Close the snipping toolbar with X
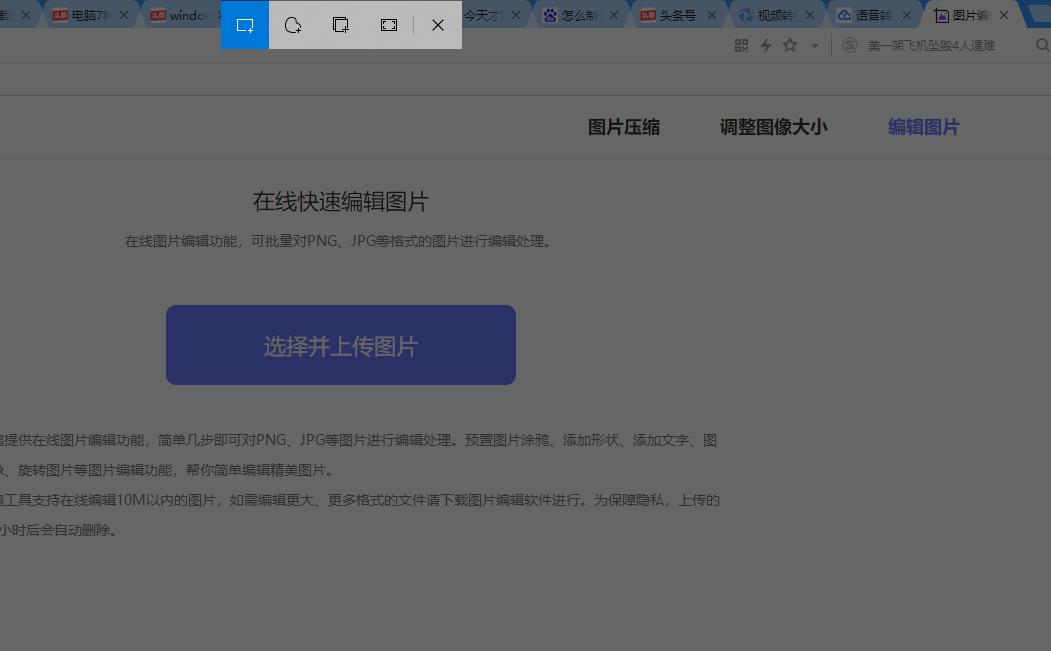This screenshot has height=651, width=1051. point(437,25)
